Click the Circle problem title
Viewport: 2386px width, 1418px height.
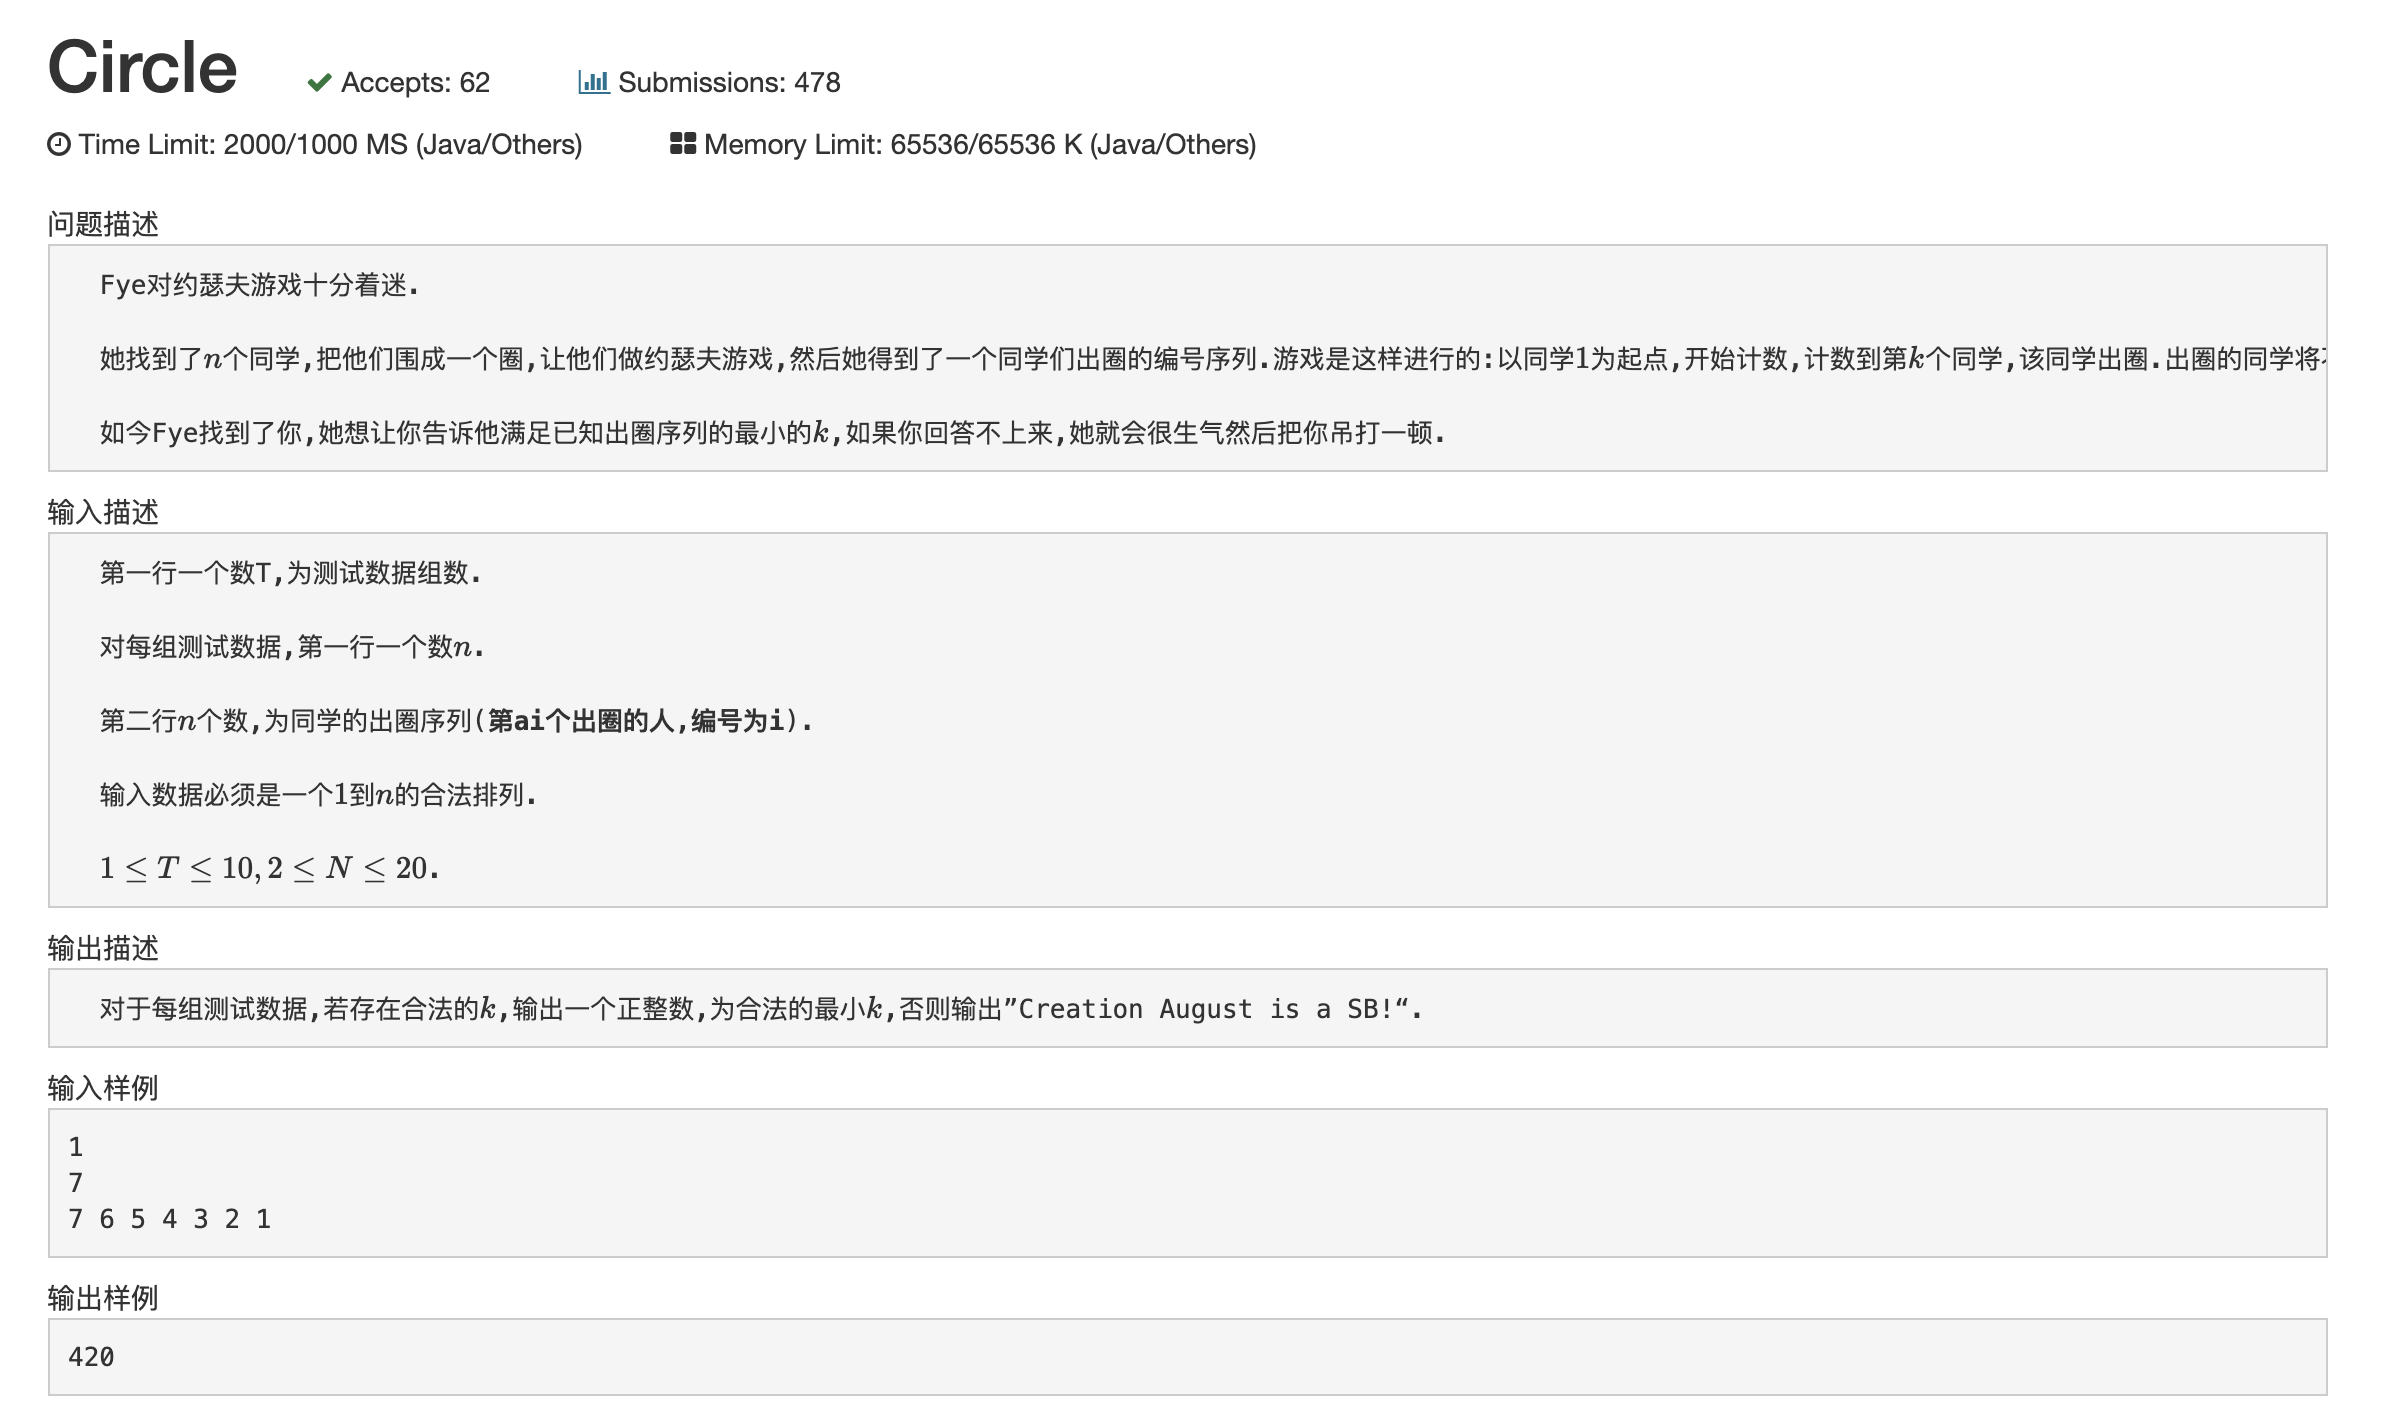142,67
